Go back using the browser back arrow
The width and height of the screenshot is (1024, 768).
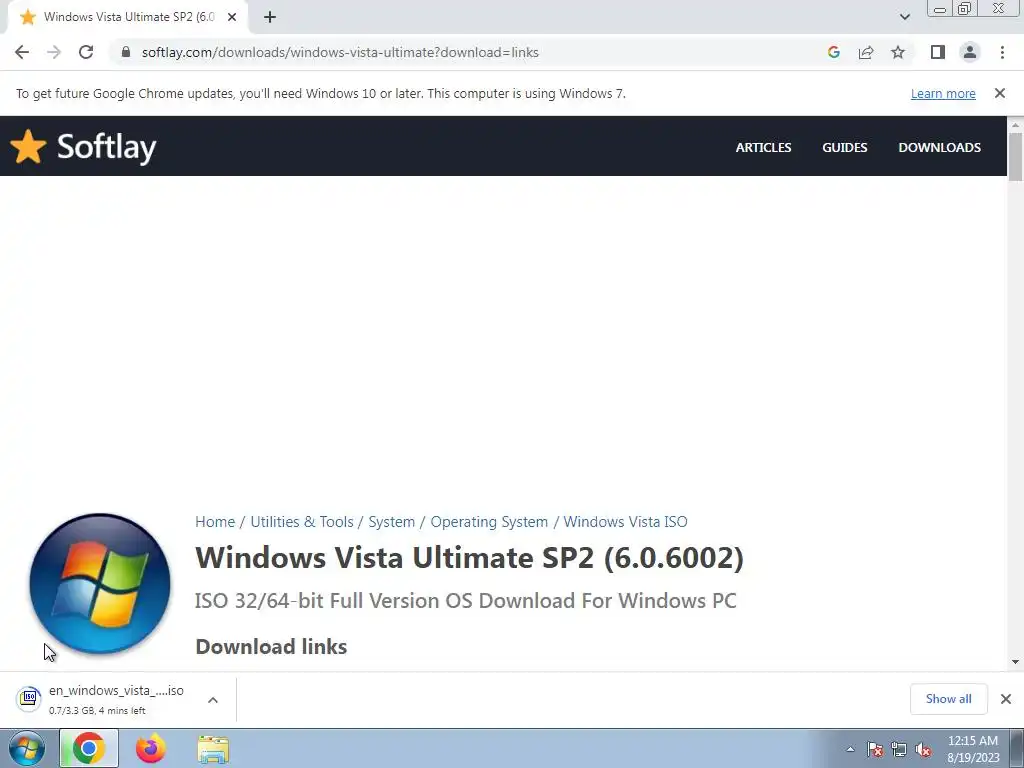coord(22,52)
